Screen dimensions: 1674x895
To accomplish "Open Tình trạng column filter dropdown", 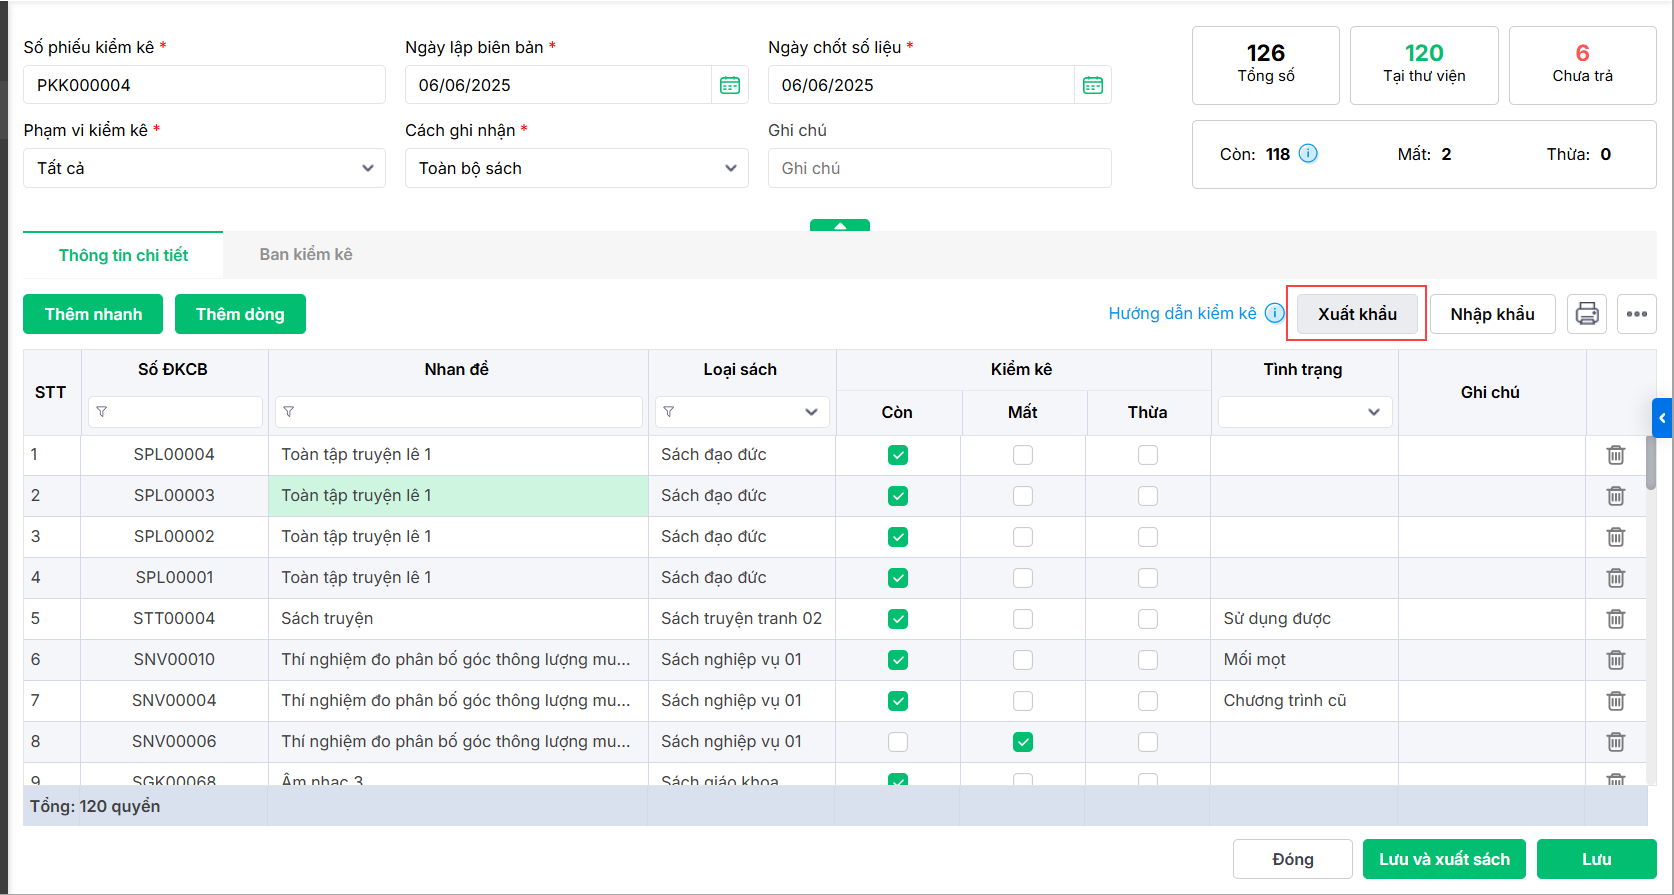I will pos(1305,412).
